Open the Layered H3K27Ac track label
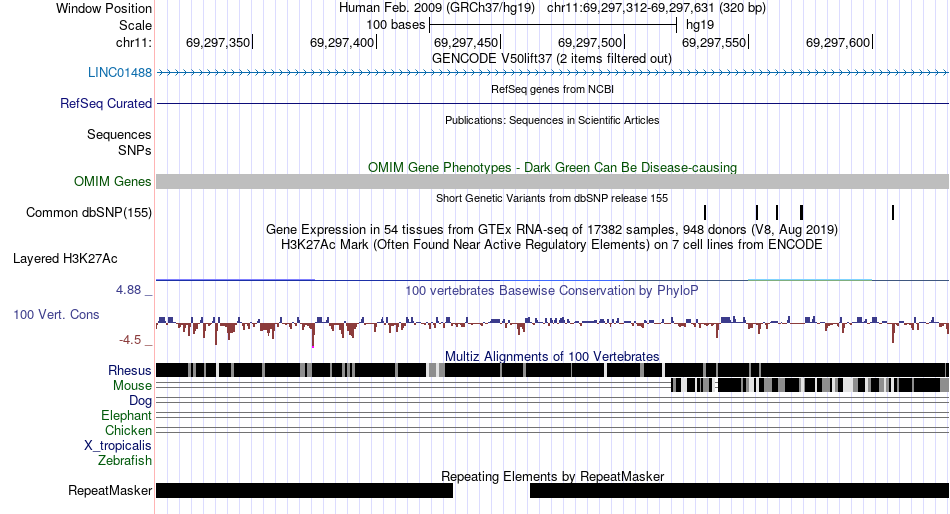 click(x=65, y=259)
